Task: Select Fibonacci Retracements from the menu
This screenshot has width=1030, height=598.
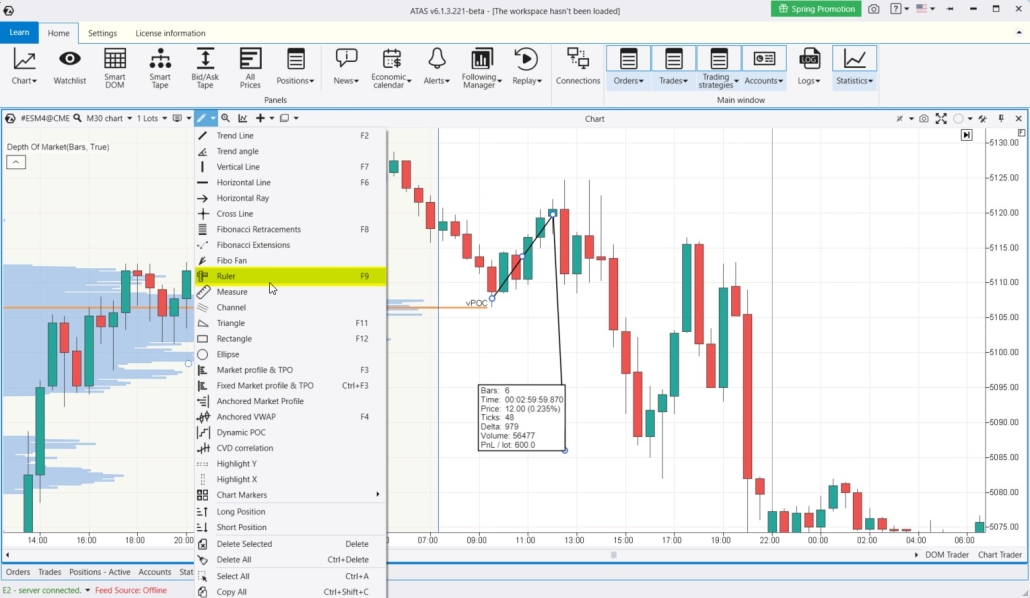Action: pos(258,229)
